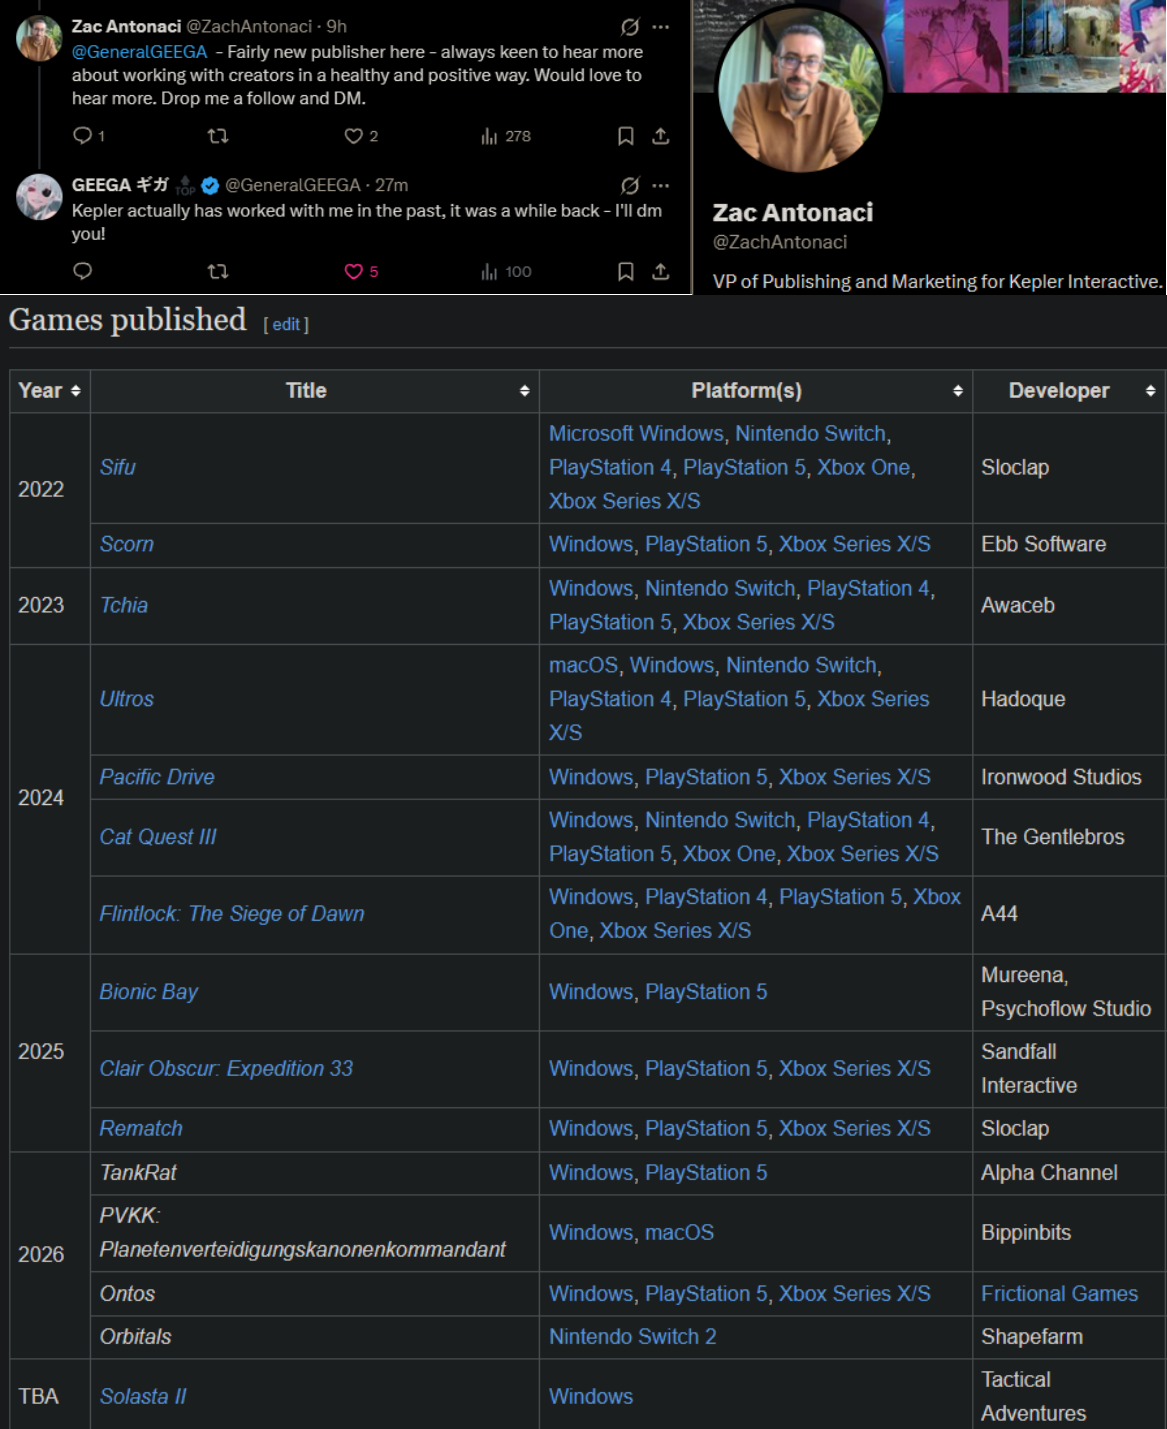Open Zac Antonaci's large profile picture
1167x1429 pixels.
800,88
